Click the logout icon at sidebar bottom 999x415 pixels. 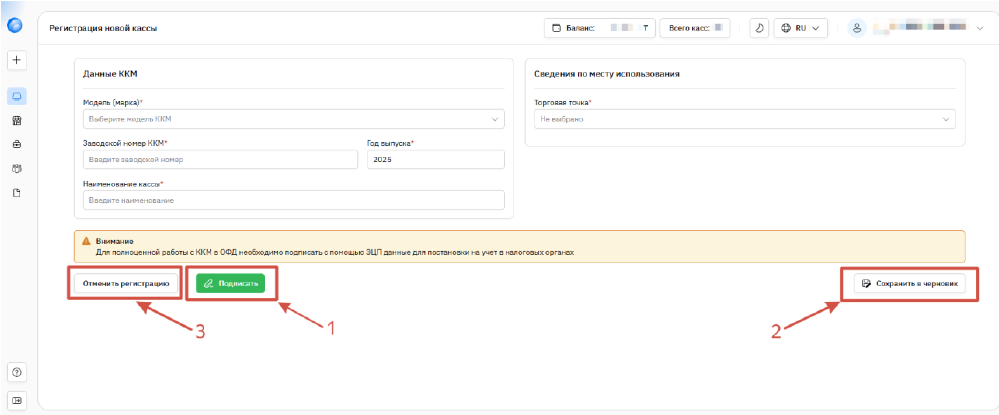click(17, 399)
